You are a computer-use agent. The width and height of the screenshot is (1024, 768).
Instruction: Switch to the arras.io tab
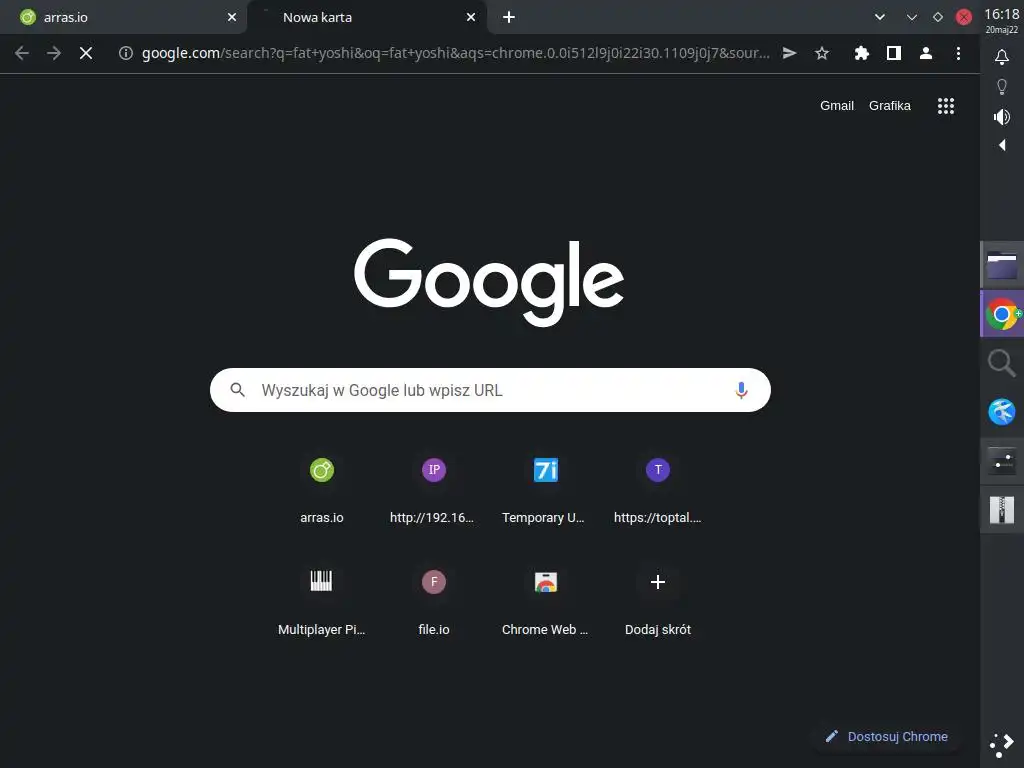(x=123, y=18)
